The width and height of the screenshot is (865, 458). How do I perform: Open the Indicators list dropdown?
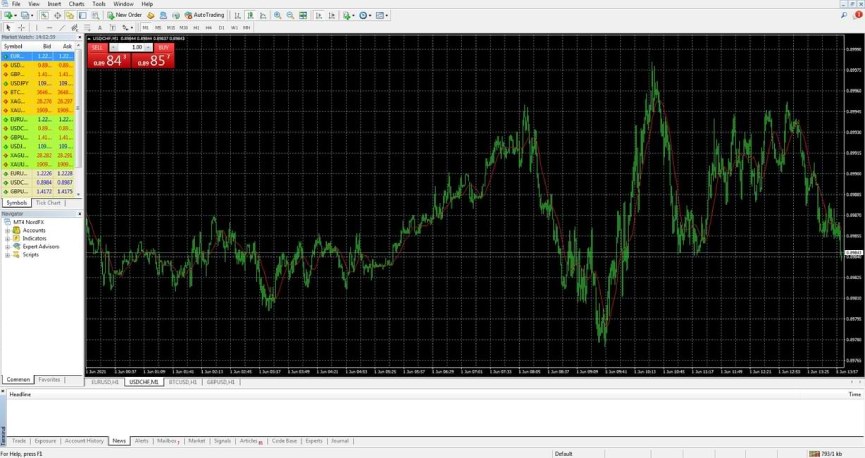point(349,15)
